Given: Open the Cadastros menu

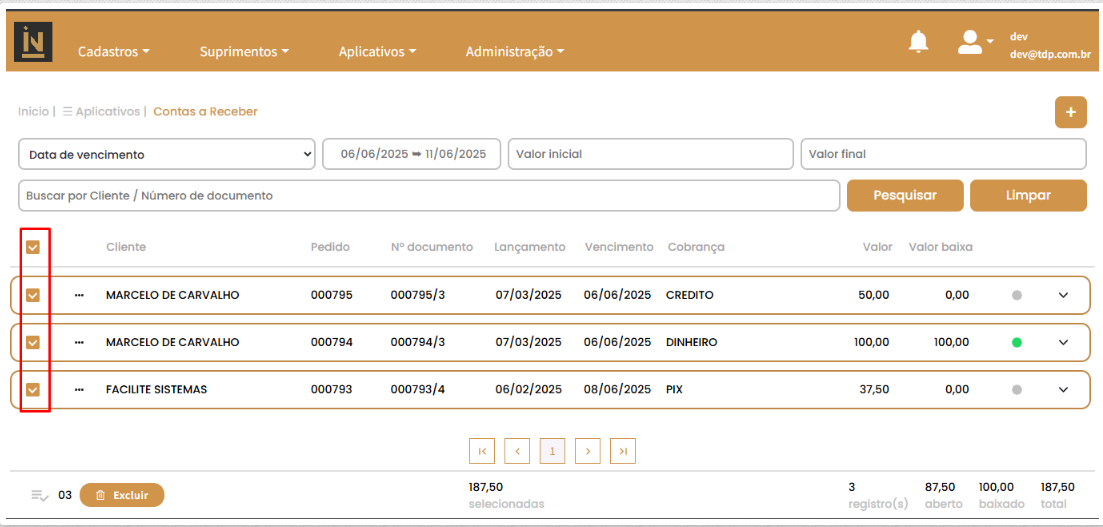Looking at the screenshot, I should click(x=113, y=52).
